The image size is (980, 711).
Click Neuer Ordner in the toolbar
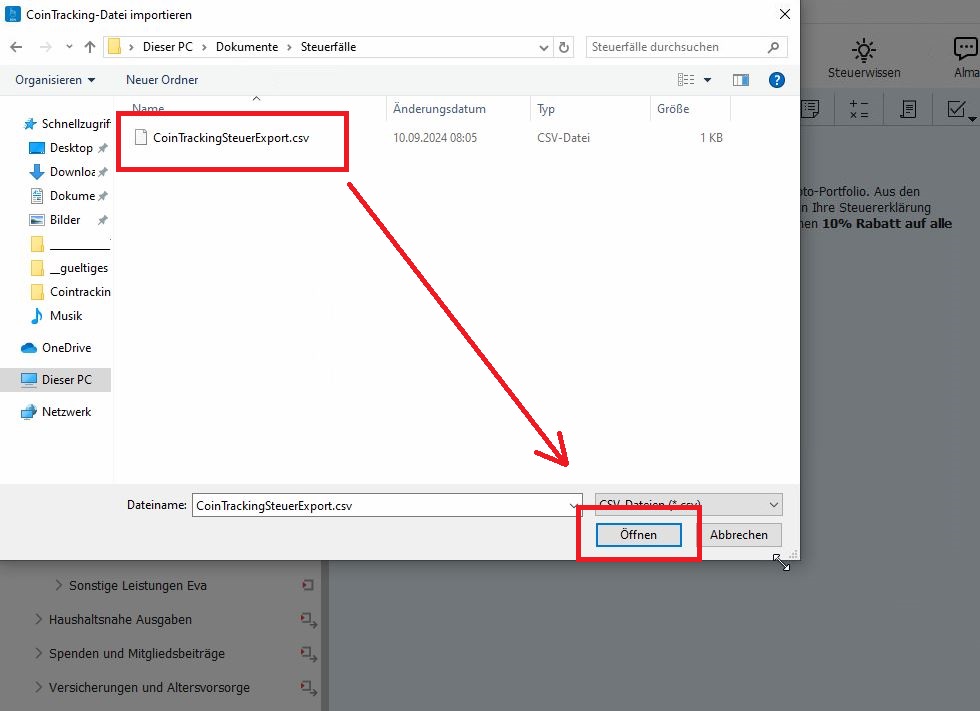coord(162,79)
